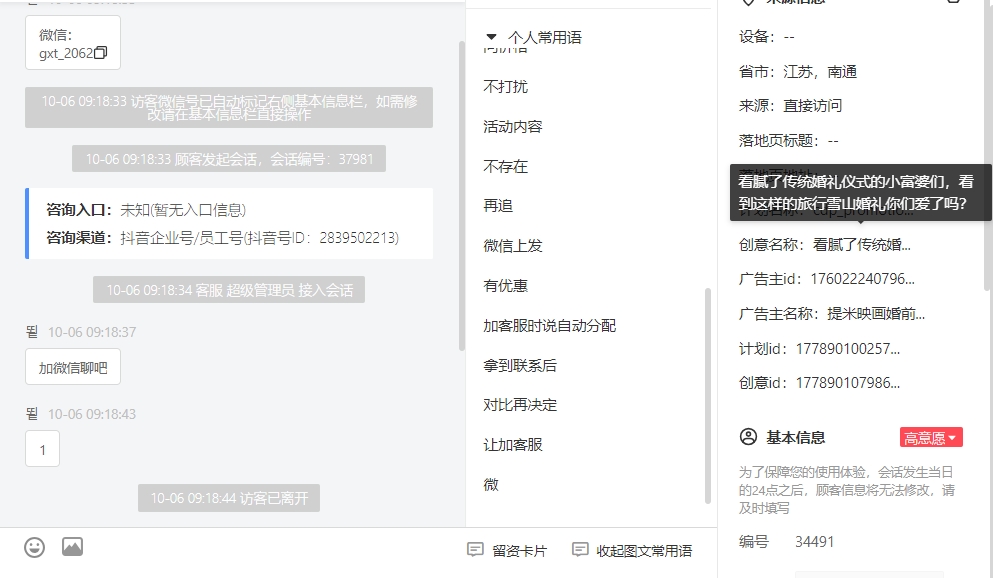Click the 咨询渠道 抖音企业号 line
The height and width of the screenshot is (578, 993).
point(222,237)
